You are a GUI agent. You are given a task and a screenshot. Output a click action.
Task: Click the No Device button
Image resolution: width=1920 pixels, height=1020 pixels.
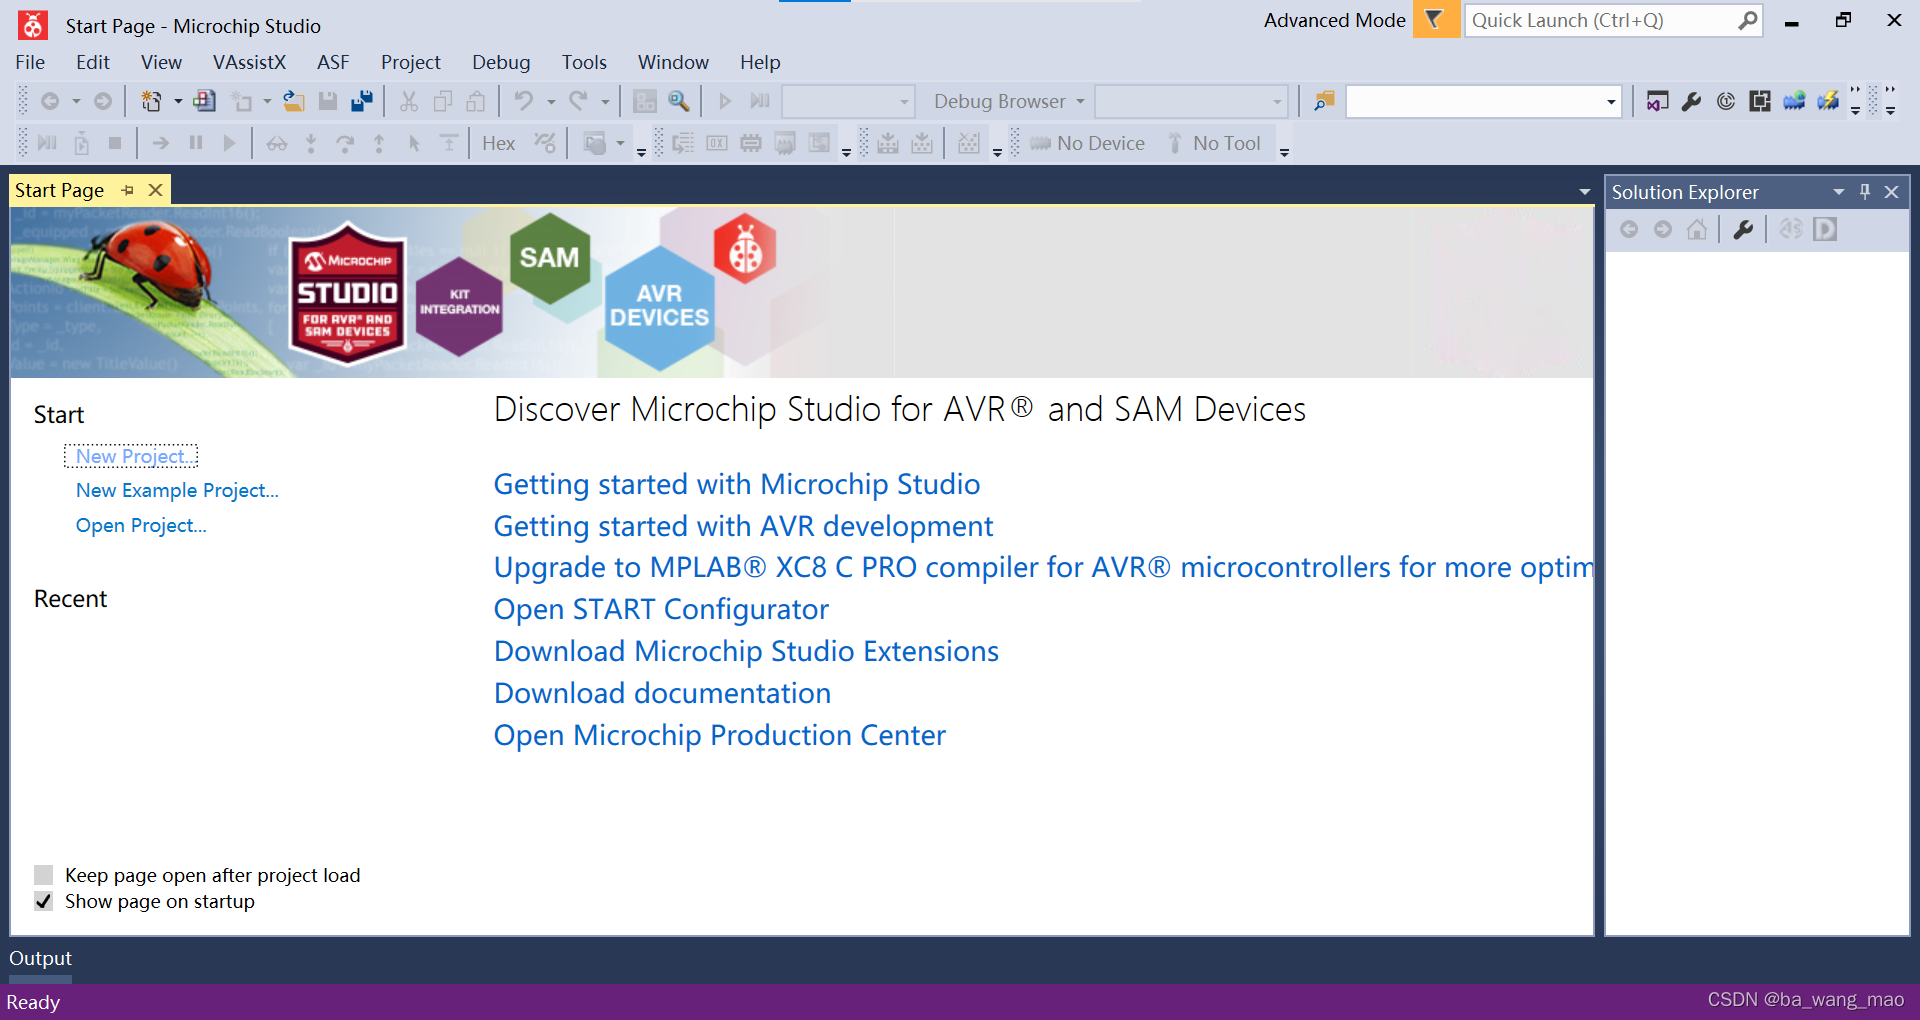pyautogui.click(x=1088, y=143)
